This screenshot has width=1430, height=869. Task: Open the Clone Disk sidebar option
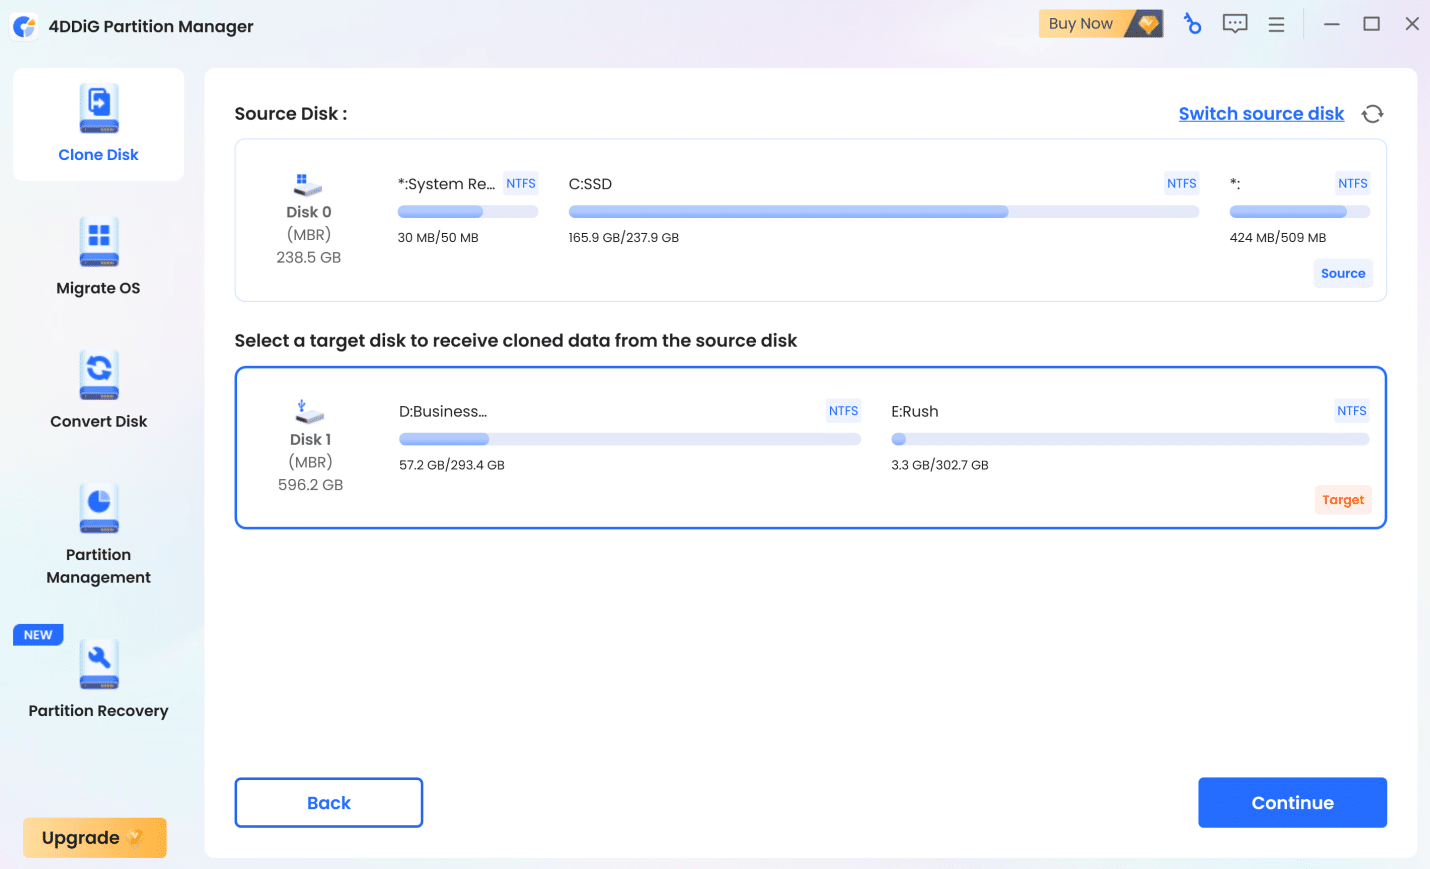point(98,124)
